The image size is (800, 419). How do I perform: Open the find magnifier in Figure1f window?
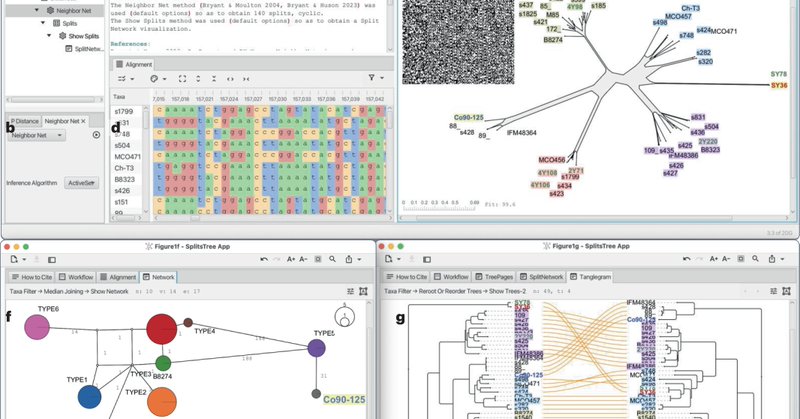point(333,259)
